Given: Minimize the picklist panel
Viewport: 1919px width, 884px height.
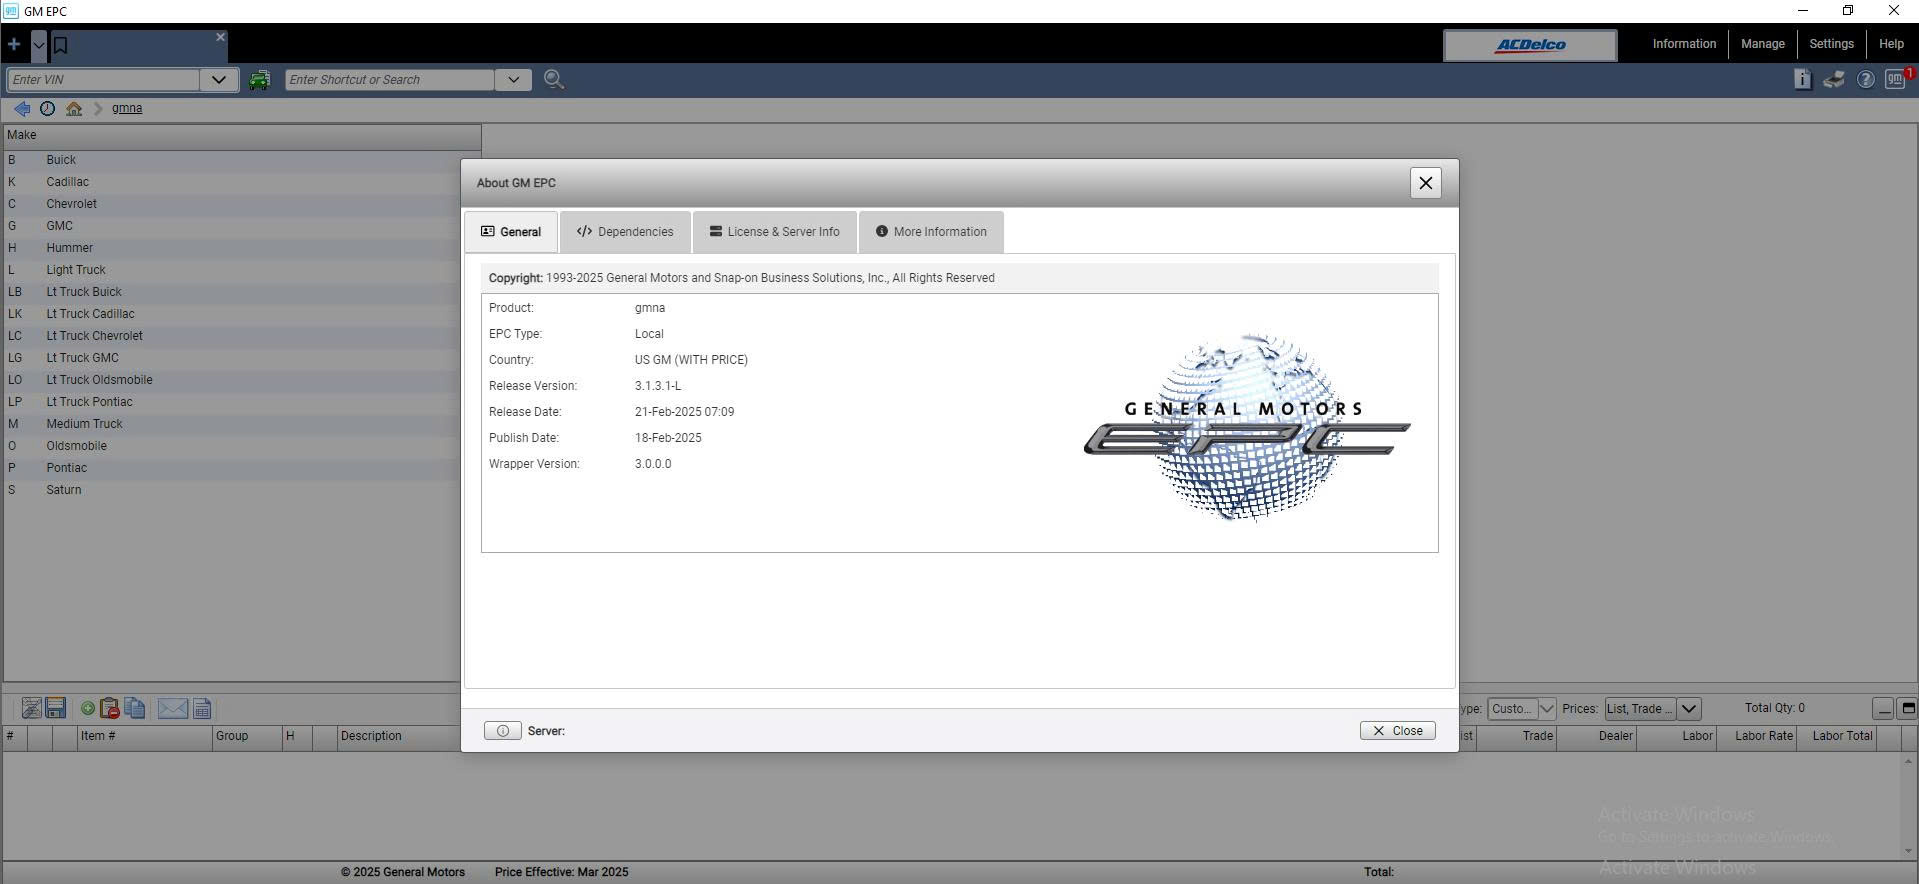Looking at the screenshot, I should point(1883,709).
